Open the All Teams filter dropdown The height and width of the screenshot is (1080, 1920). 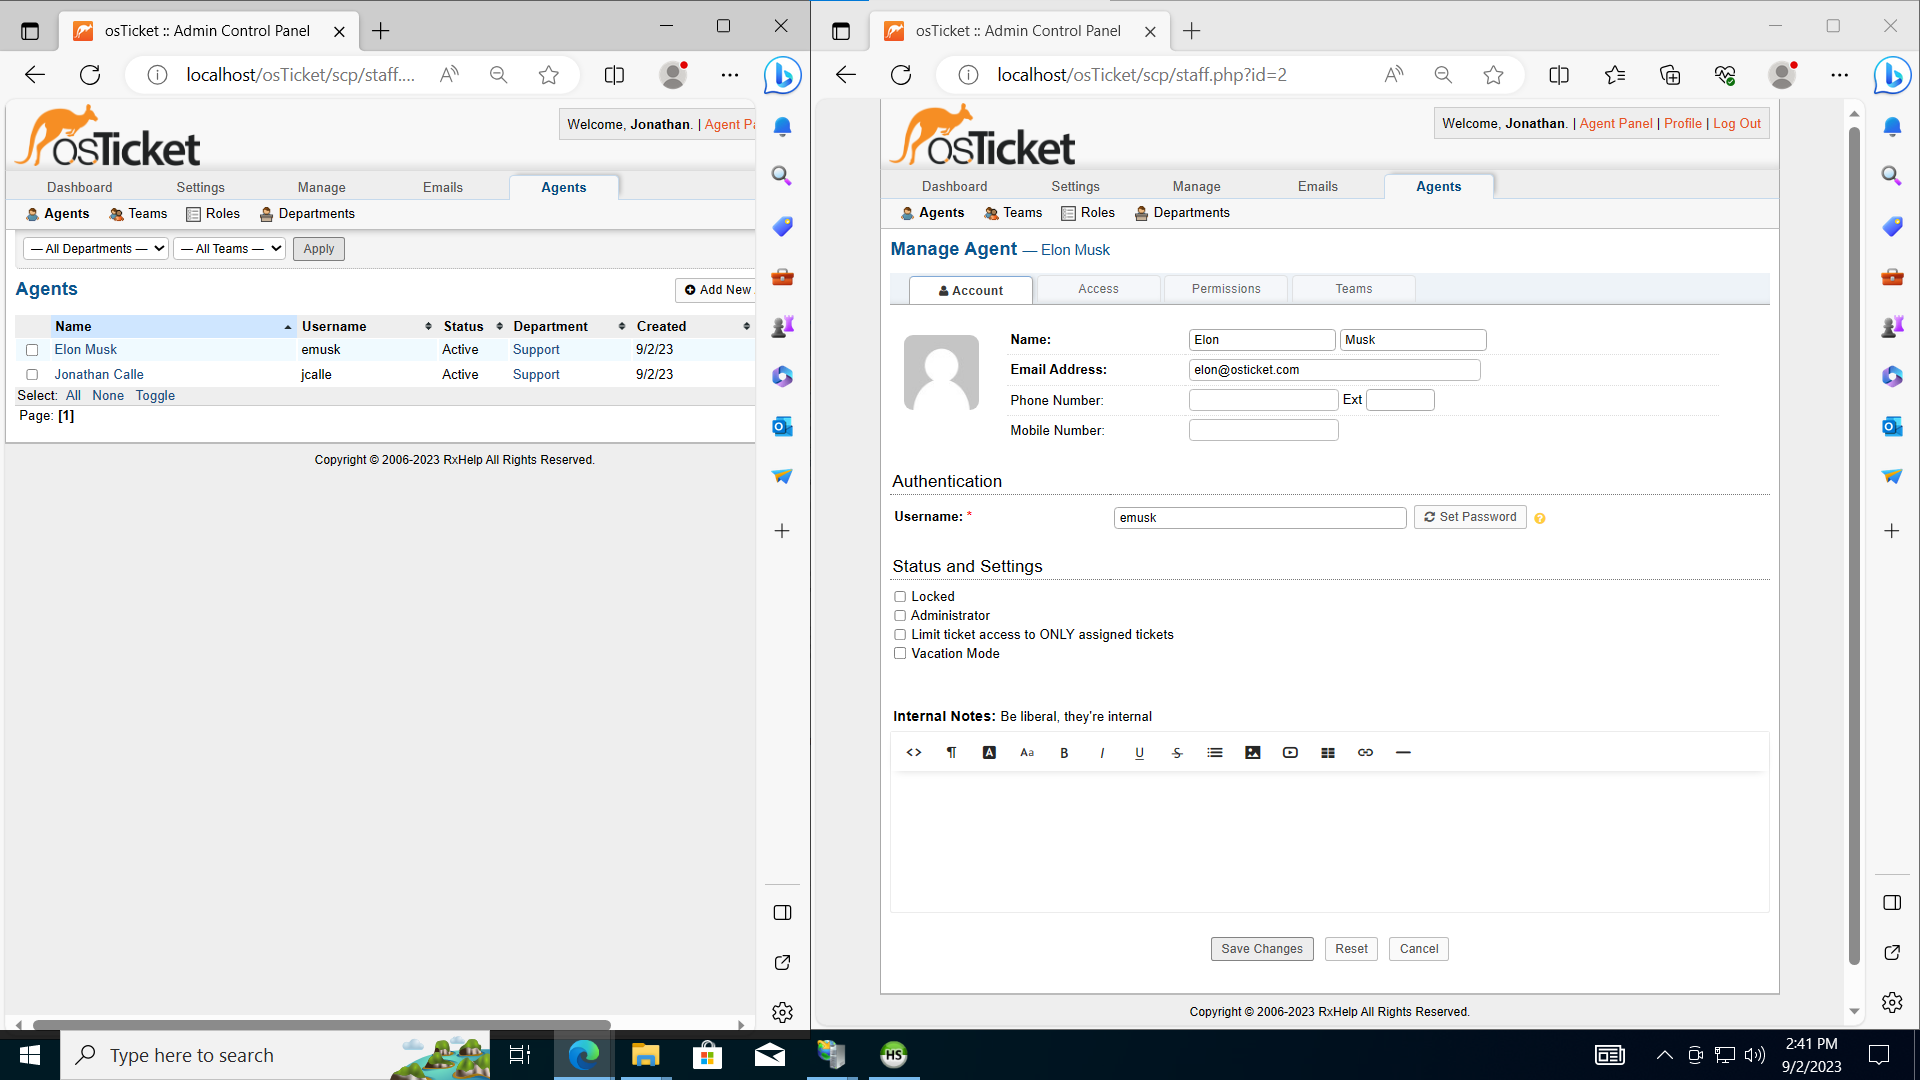[x=229, y=248]
